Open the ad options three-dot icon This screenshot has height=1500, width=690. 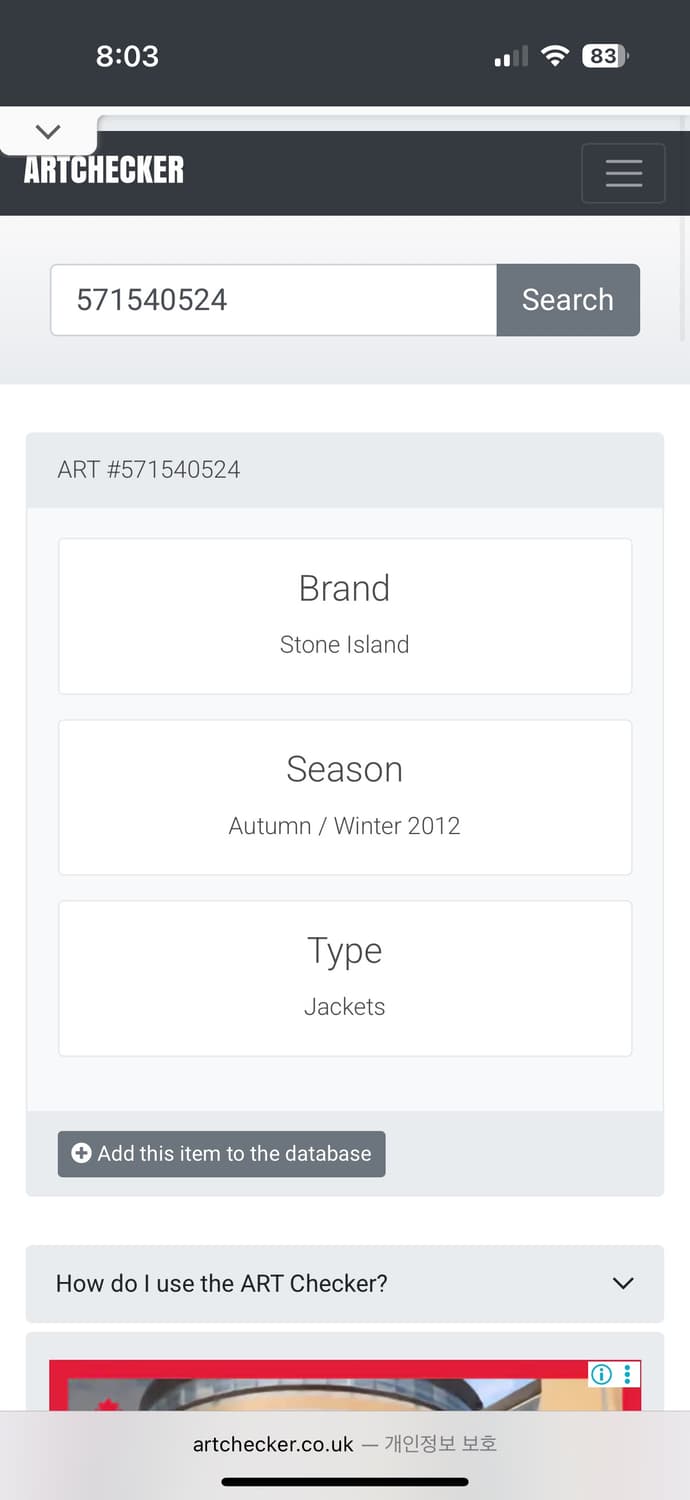[628, 1374]
